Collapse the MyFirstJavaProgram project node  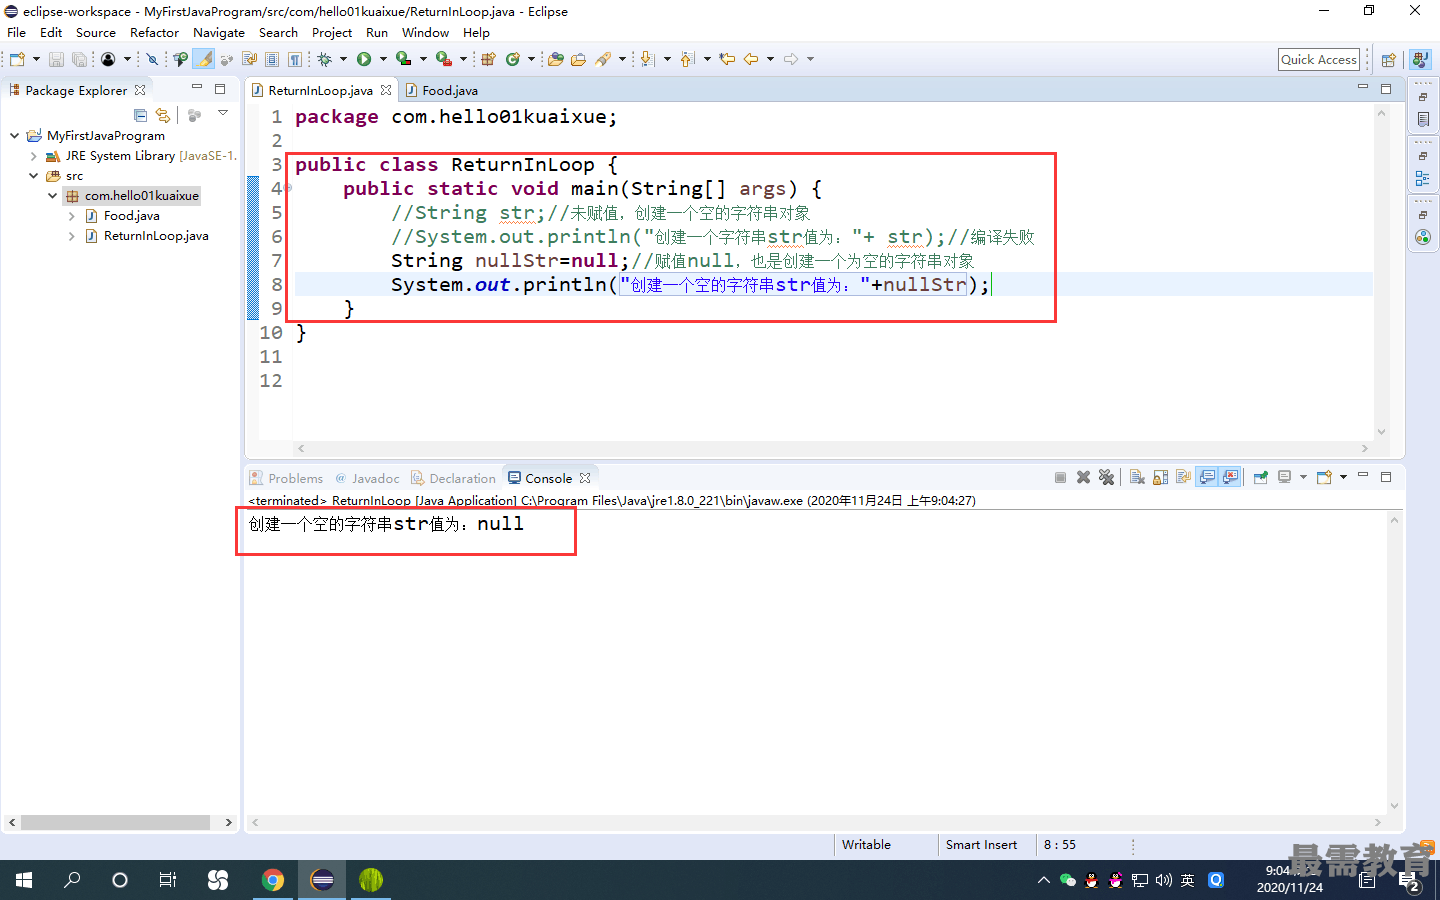coord(15,135)
